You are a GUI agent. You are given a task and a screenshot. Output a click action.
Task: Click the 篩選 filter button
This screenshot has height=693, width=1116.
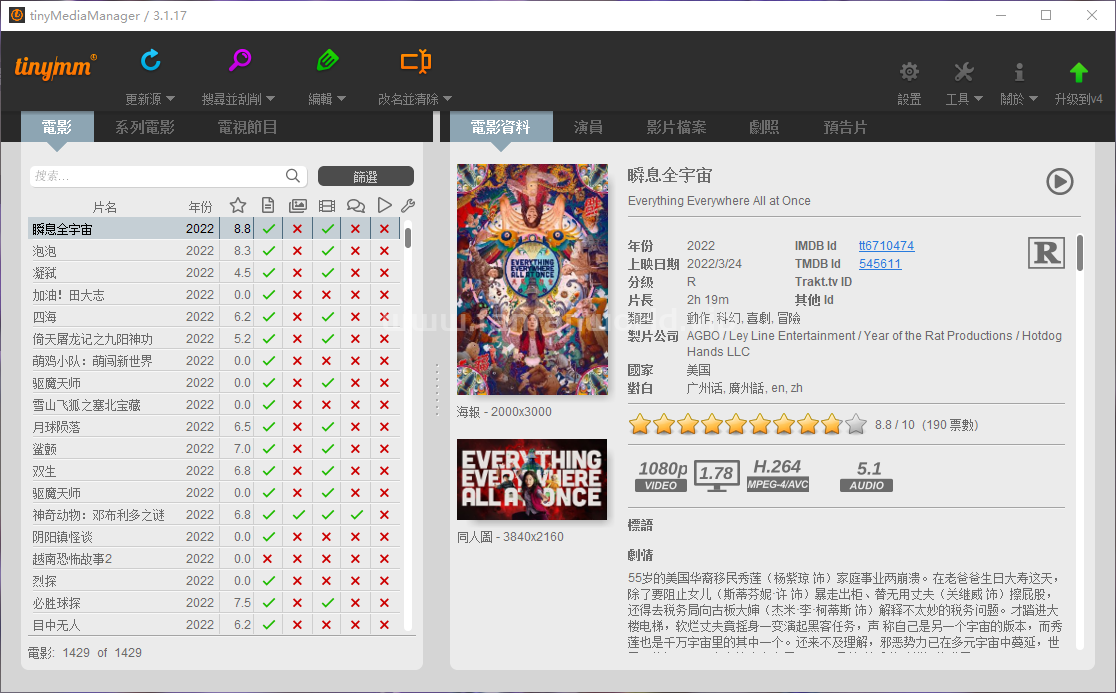(x=365, y=176)
